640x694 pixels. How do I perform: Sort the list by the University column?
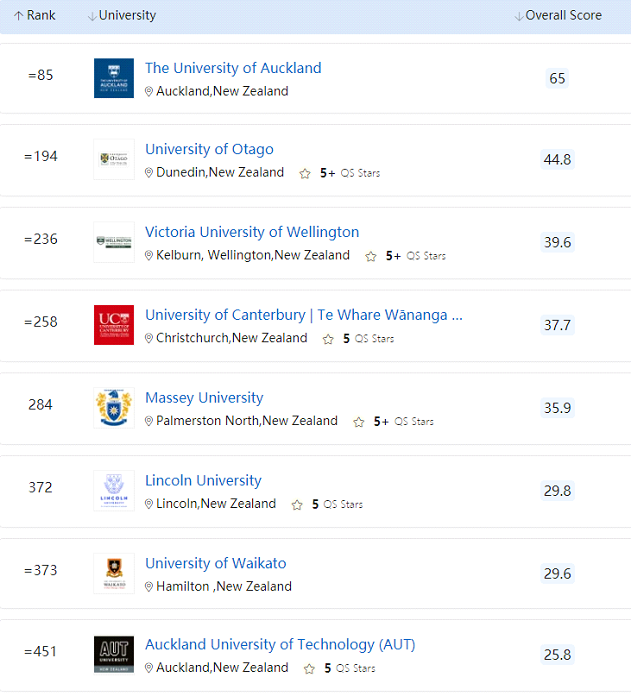point(122,15)
